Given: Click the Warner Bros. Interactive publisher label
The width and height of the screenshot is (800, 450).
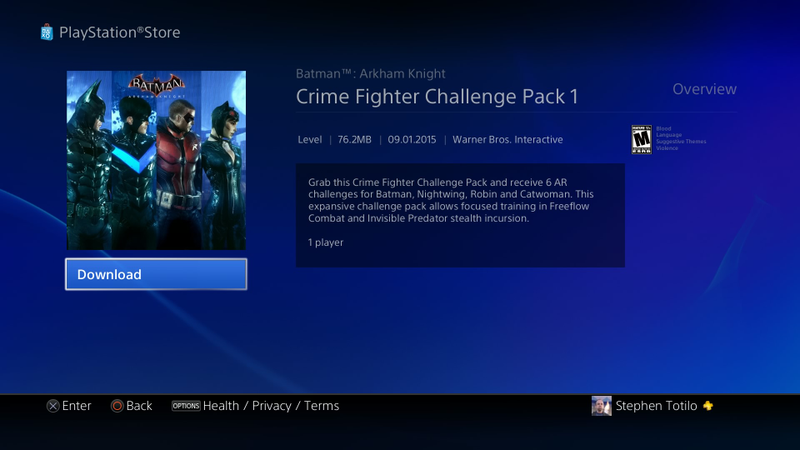Looking at the screenshot, I should 508,139.
